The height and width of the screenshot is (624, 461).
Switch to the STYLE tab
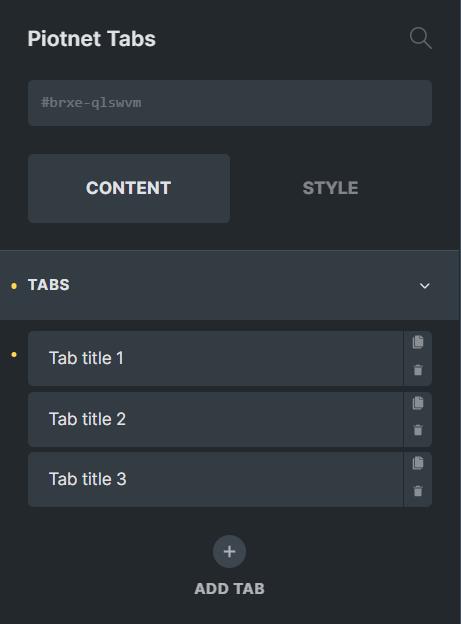pyautogui.click(x=330, y=188)
